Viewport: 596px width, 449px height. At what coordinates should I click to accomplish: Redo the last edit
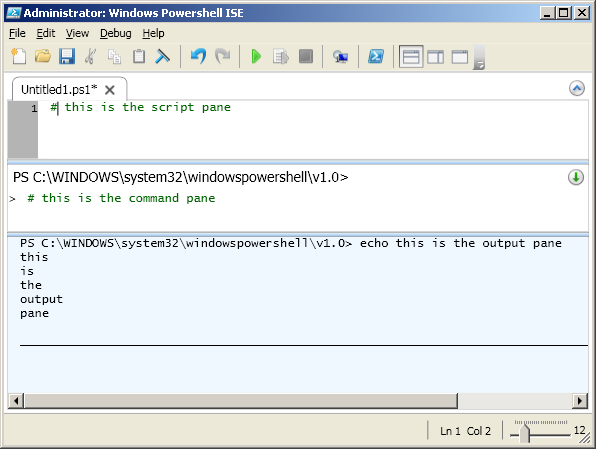(223, 56)
